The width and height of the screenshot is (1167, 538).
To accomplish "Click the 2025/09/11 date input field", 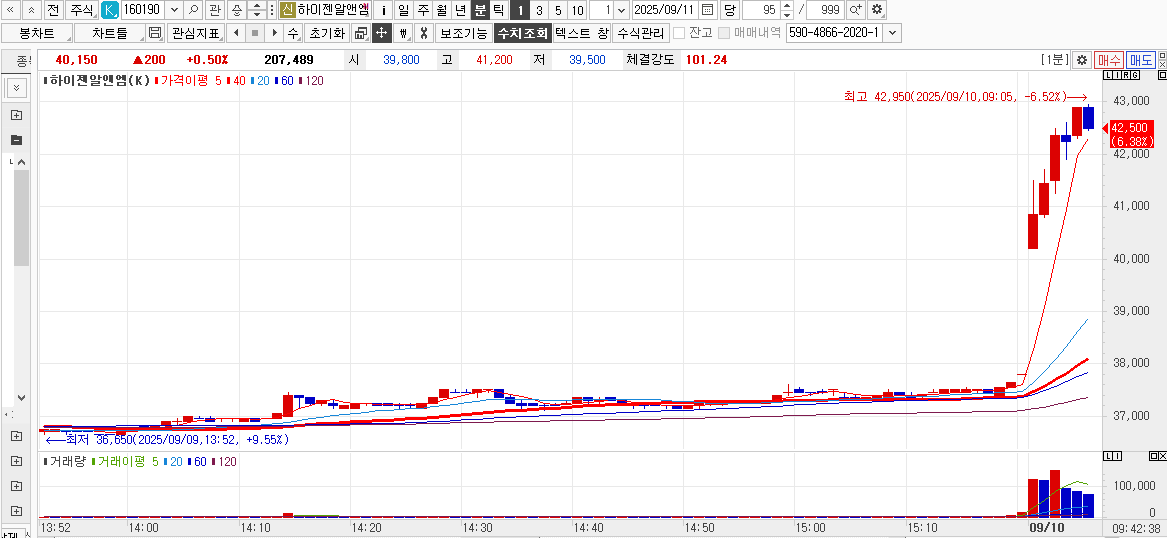I will [x=664, y=10].
